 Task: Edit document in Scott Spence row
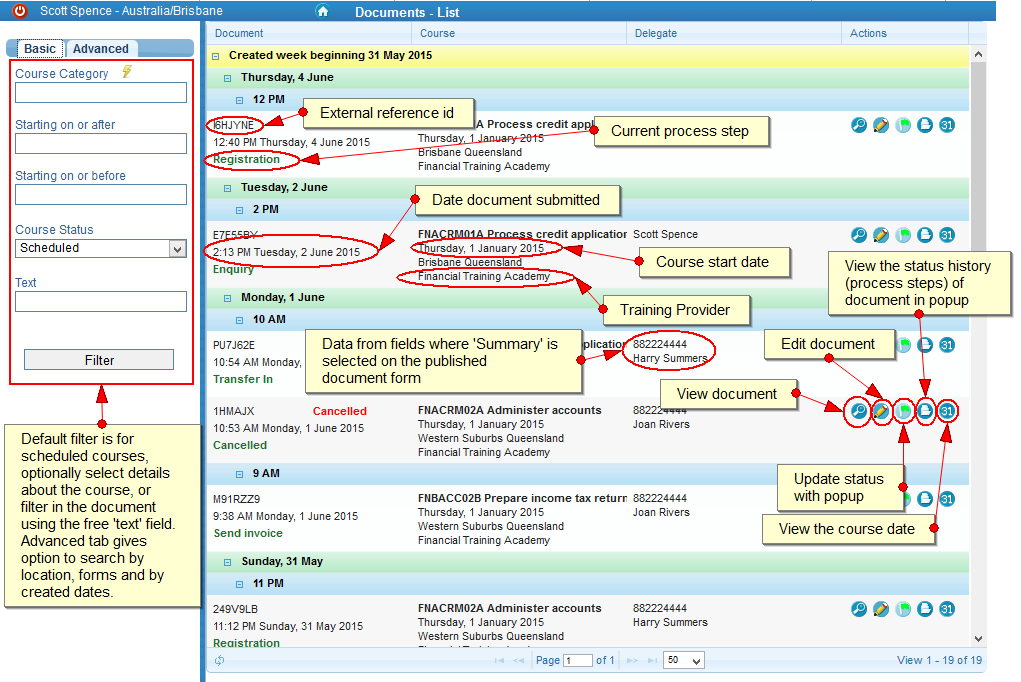click(x=881, y=235)
